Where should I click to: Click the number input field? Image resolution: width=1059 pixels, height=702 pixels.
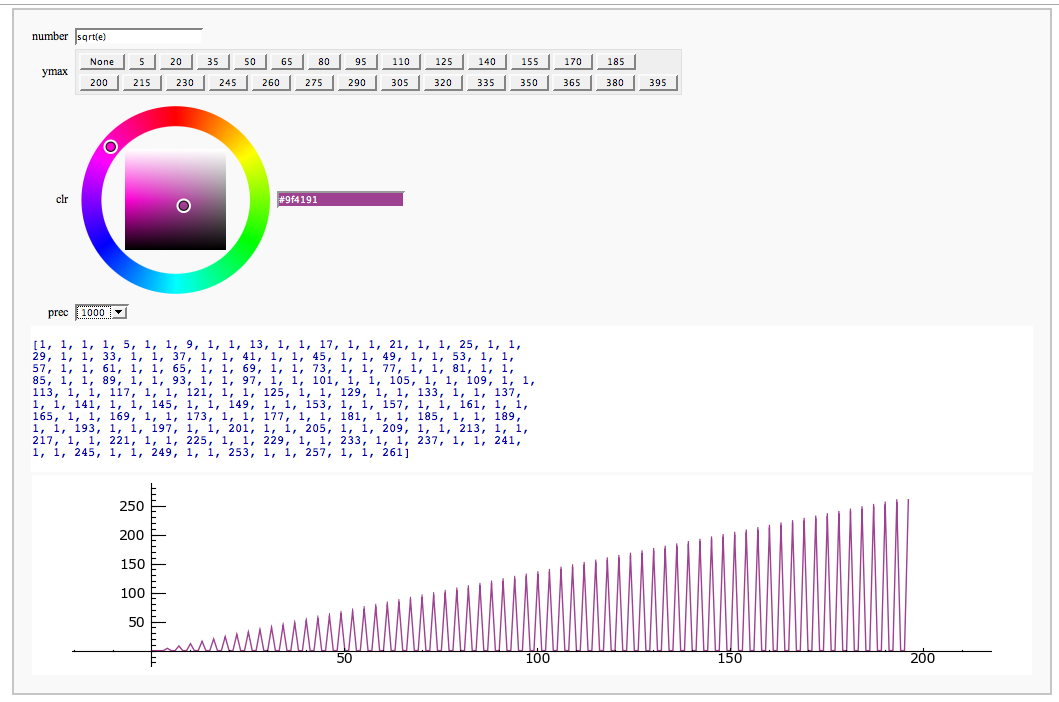click(138, 37)
